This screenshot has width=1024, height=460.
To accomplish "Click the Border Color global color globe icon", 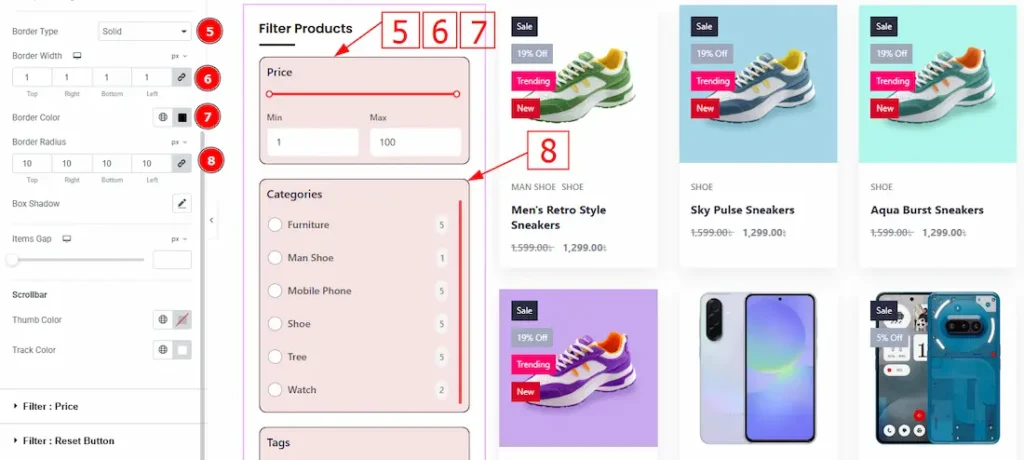I will 163,118.
